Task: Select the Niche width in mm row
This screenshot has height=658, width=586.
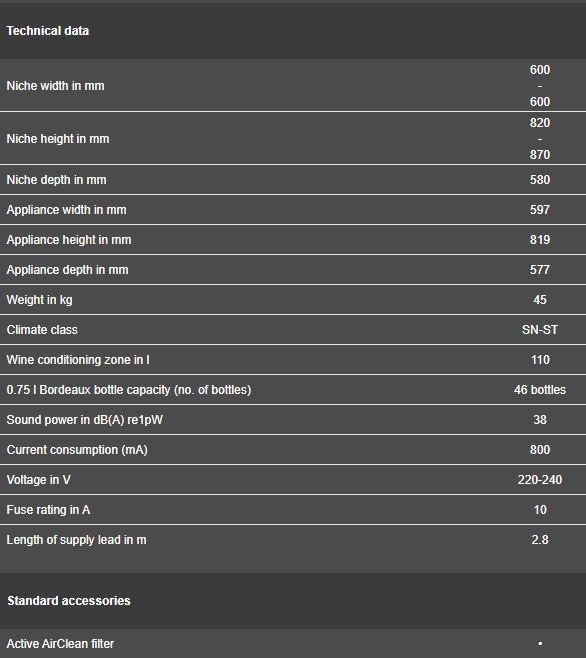Action: click(x=293, y=85)
